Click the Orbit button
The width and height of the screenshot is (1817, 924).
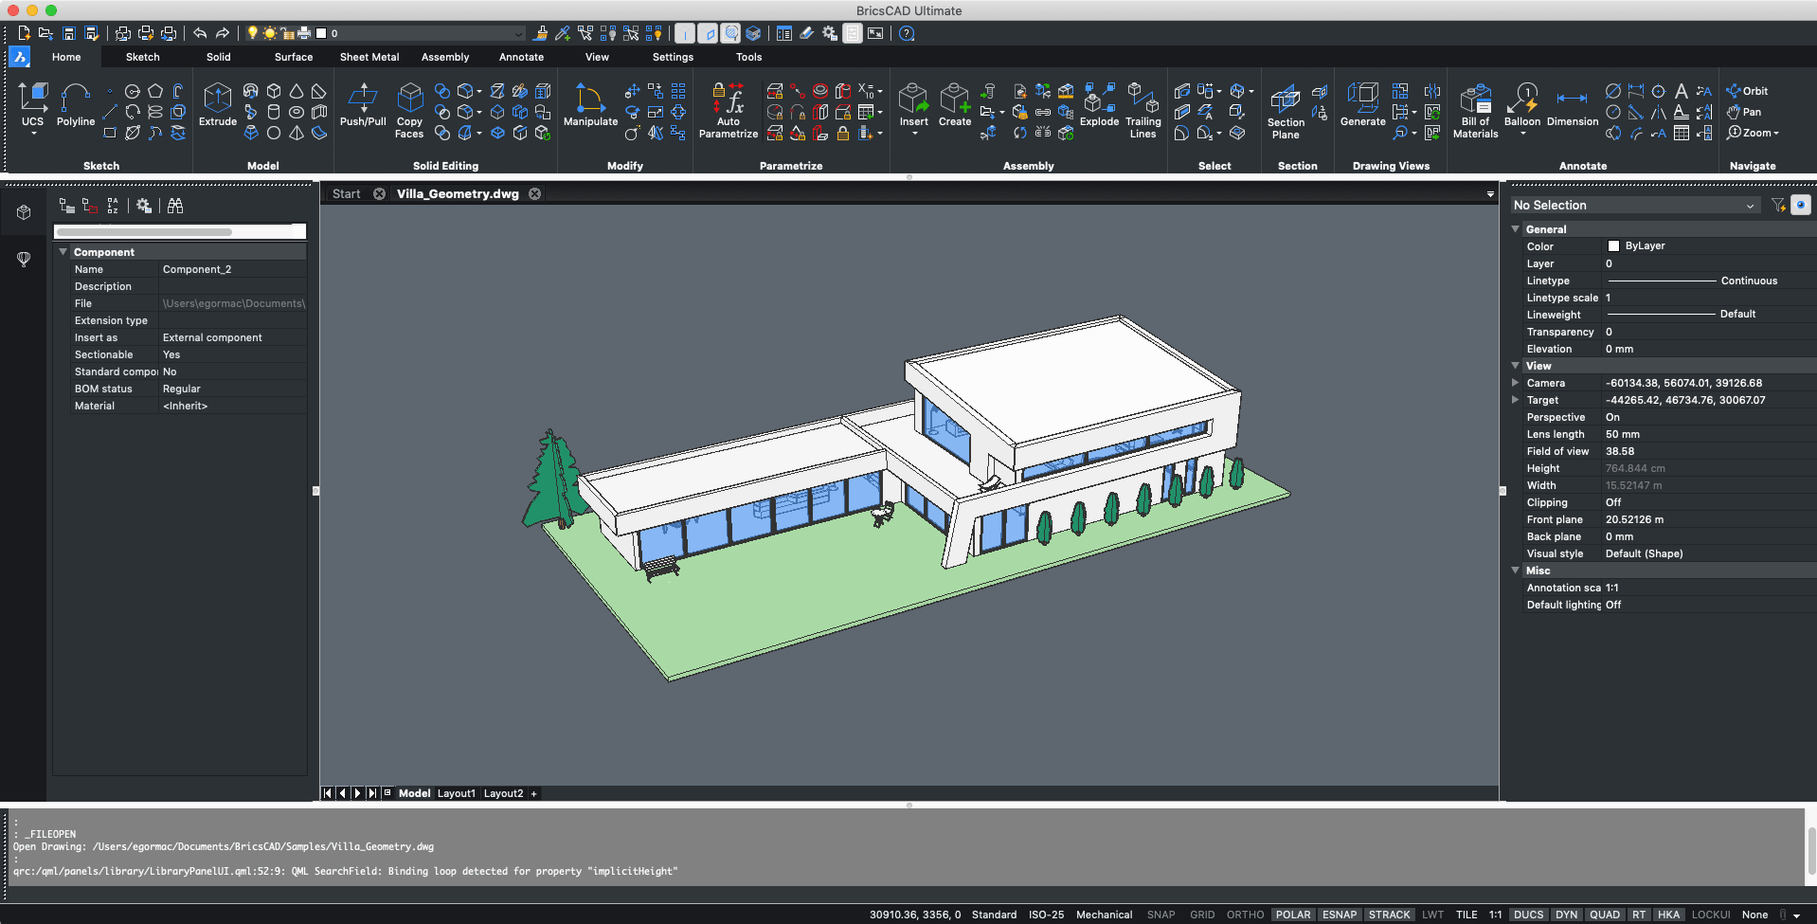pos(1747,91)
